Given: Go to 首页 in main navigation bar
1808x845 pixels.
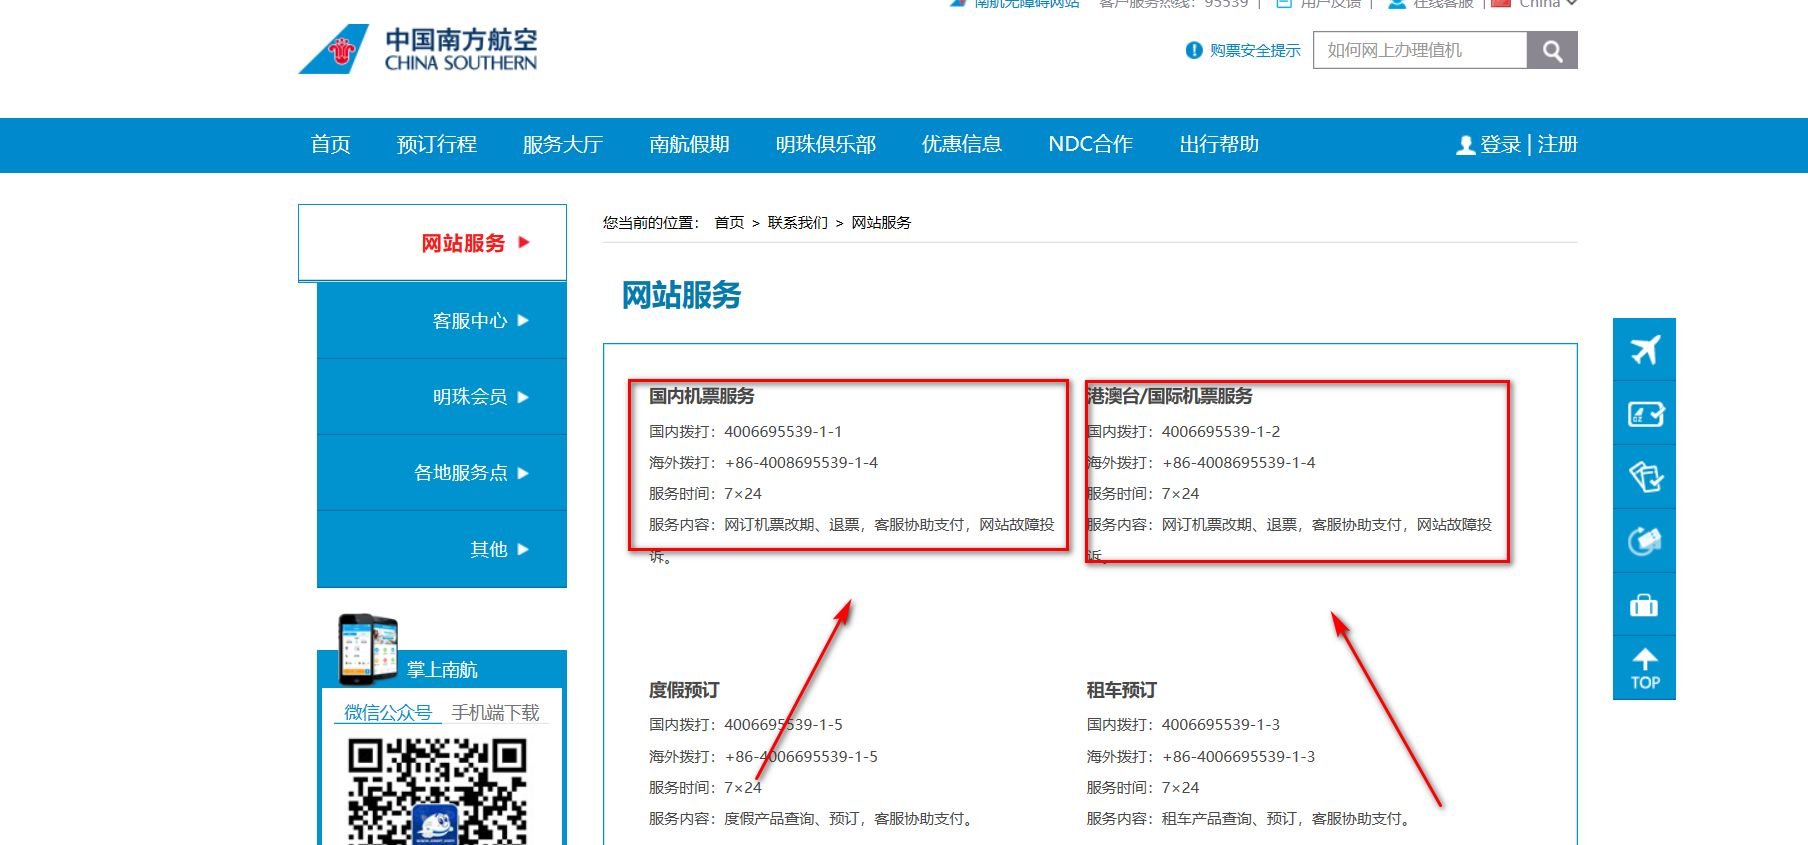Looking at the screenshot, I should 330,145.
